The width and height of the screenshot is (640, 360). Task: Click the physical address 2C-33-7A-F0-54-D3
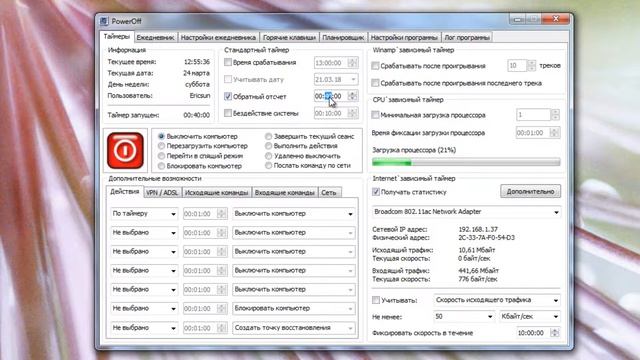(487, 238)
